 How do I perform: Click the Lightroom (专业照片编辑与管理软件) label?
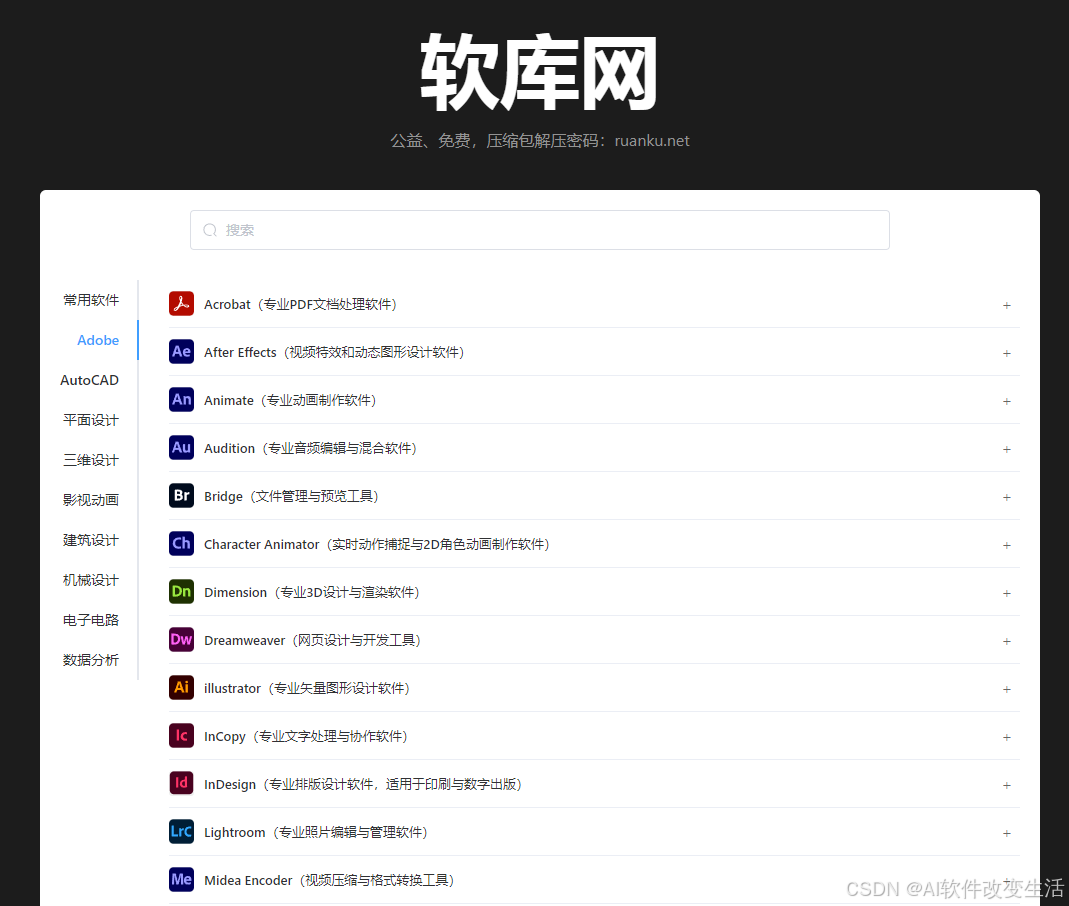pos(316,832)
